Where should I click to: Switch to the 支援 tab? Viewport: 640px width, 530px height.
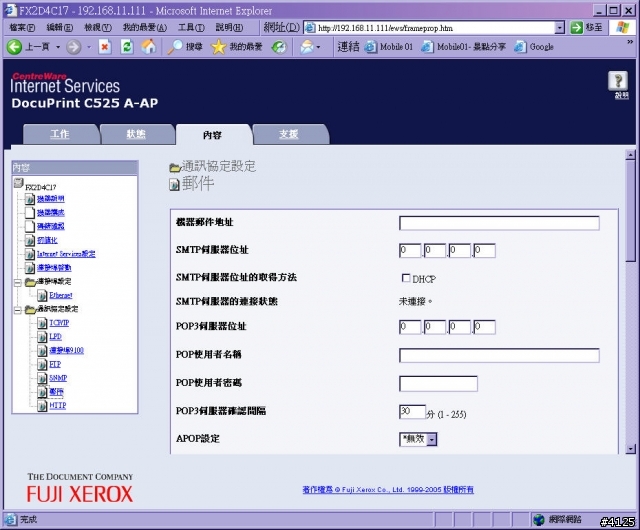(x=289, y=134)
